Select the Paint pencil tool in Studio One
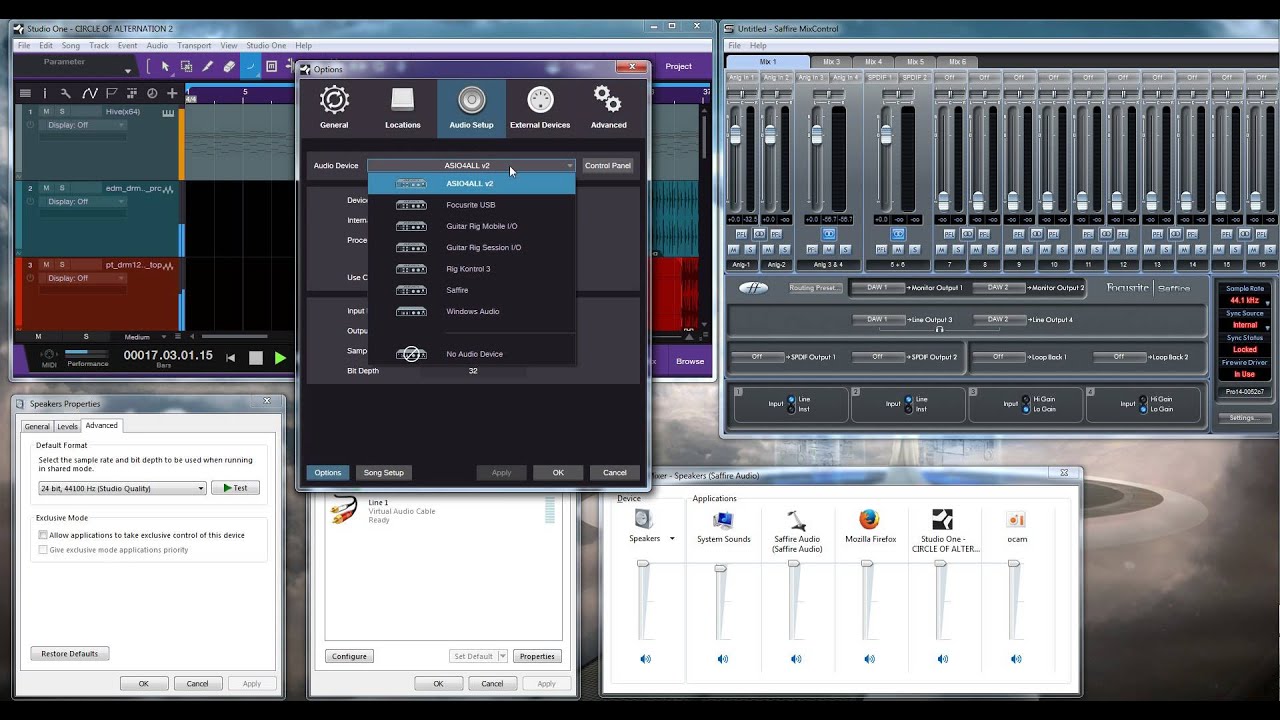Image resolution: width=1280 pixels, height=720 pixels. coord(208,67)
